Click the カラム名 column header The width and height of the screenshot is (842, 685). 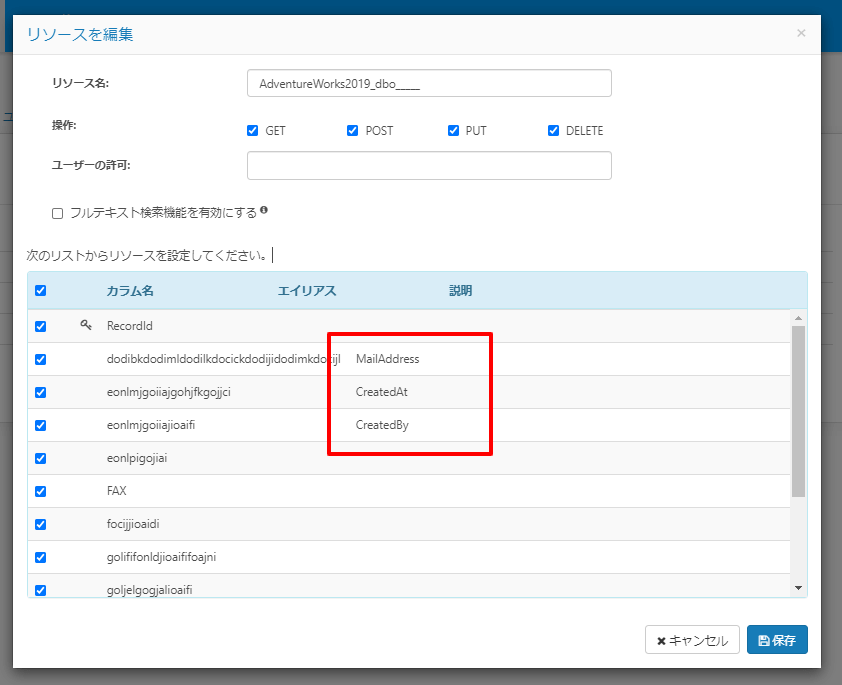130,291
